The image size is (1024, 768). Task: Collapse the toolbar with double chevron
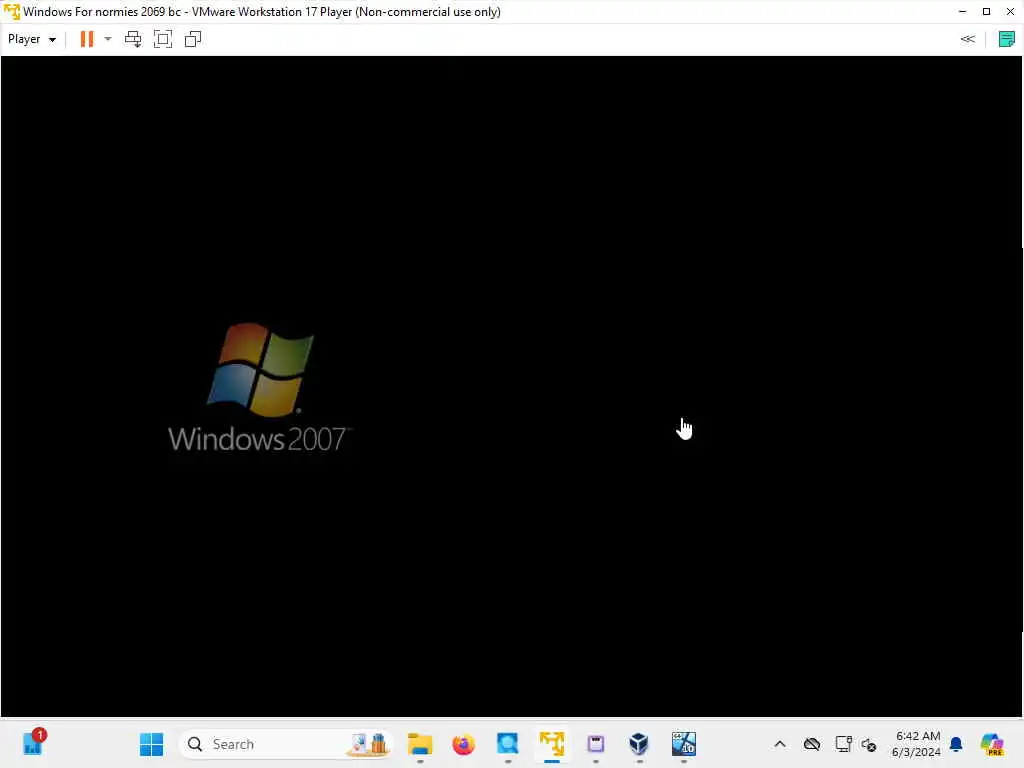click(x=968, y=39)
